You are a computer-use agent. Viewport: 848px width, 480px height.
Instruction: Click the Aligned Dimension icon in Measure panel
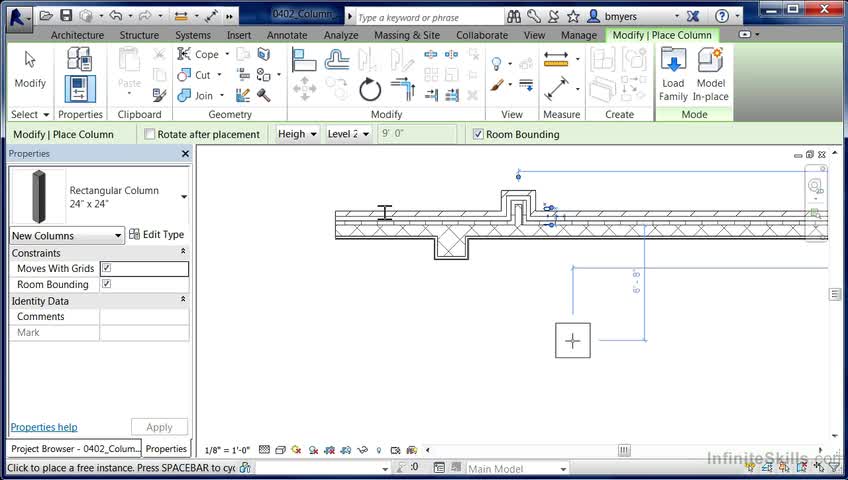point(556,88)
